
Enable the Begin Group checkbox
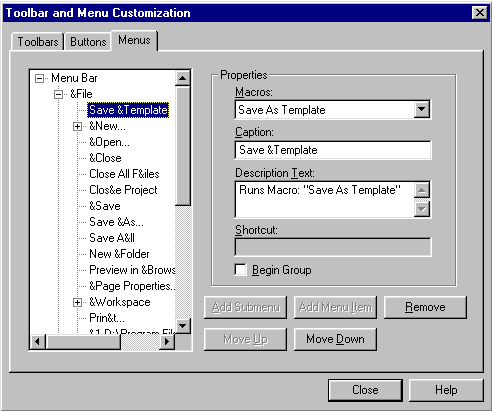[x=240, y=270]
